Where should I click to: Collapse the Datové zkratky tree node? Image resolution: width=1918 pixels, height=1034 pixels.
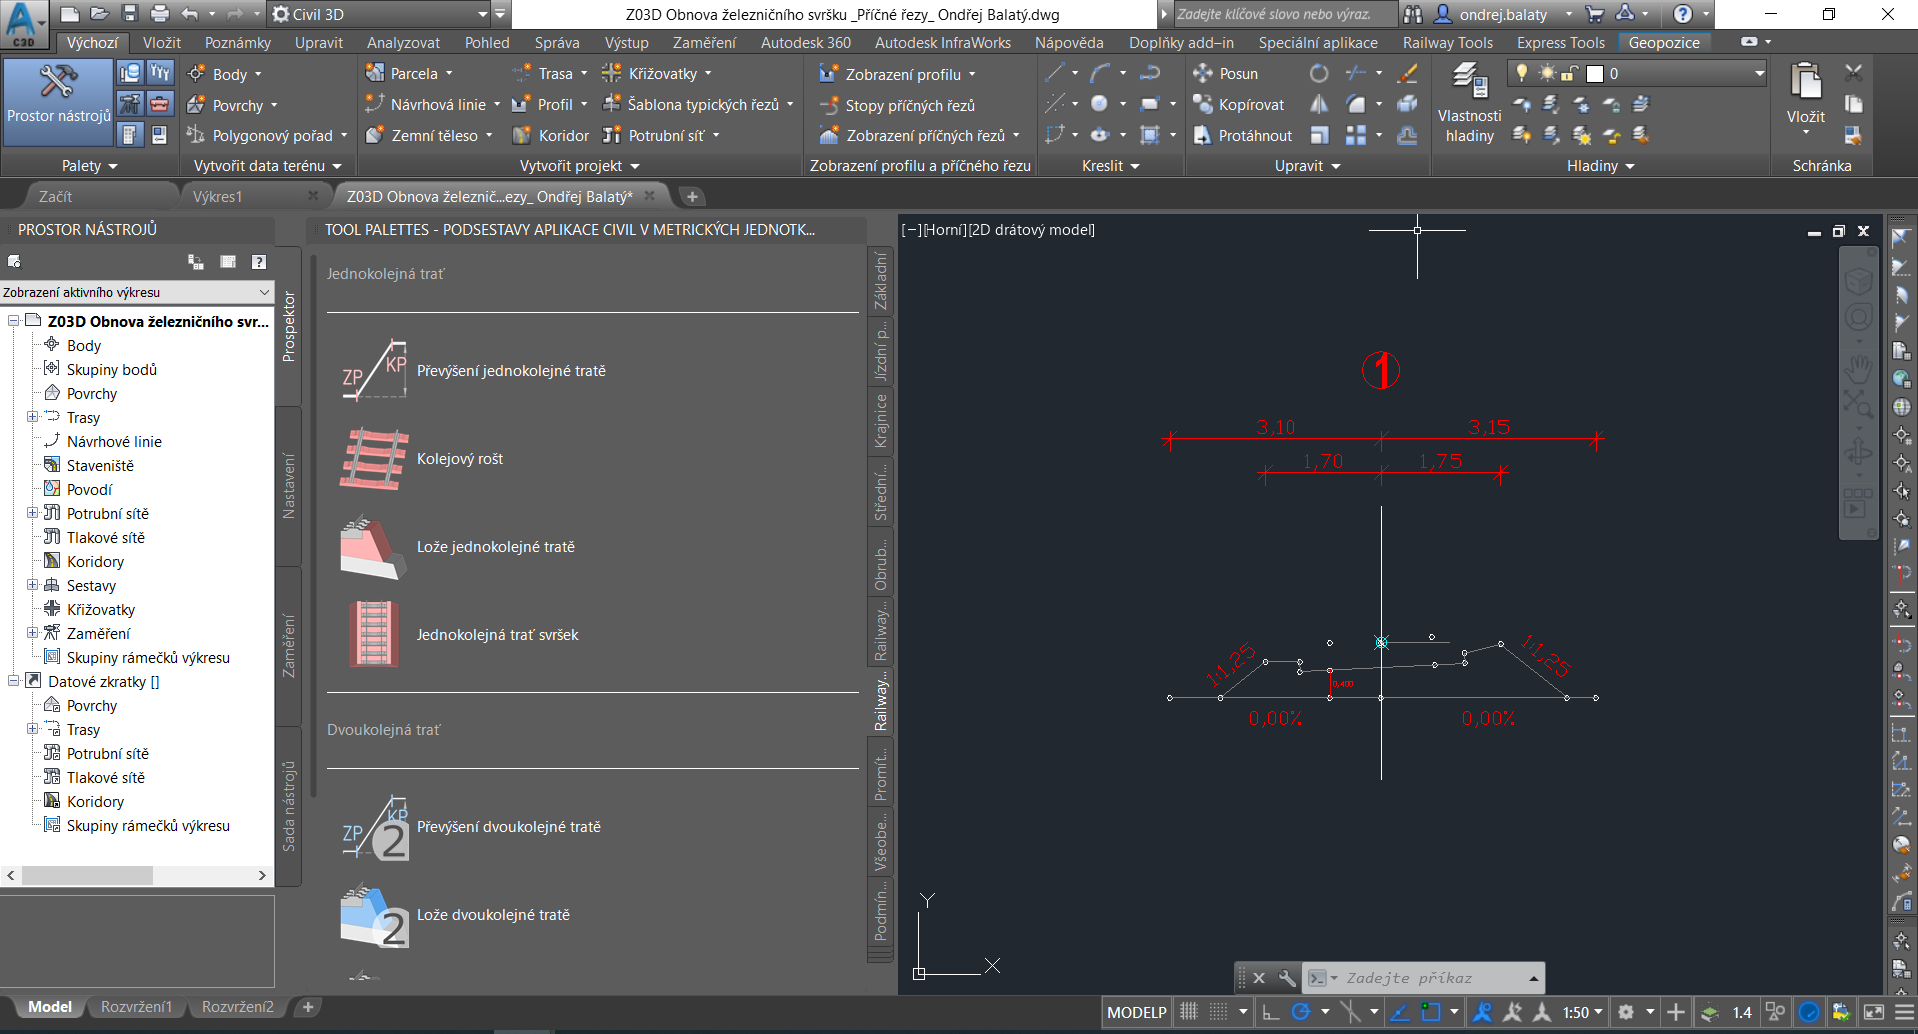[x=14, y=681]
